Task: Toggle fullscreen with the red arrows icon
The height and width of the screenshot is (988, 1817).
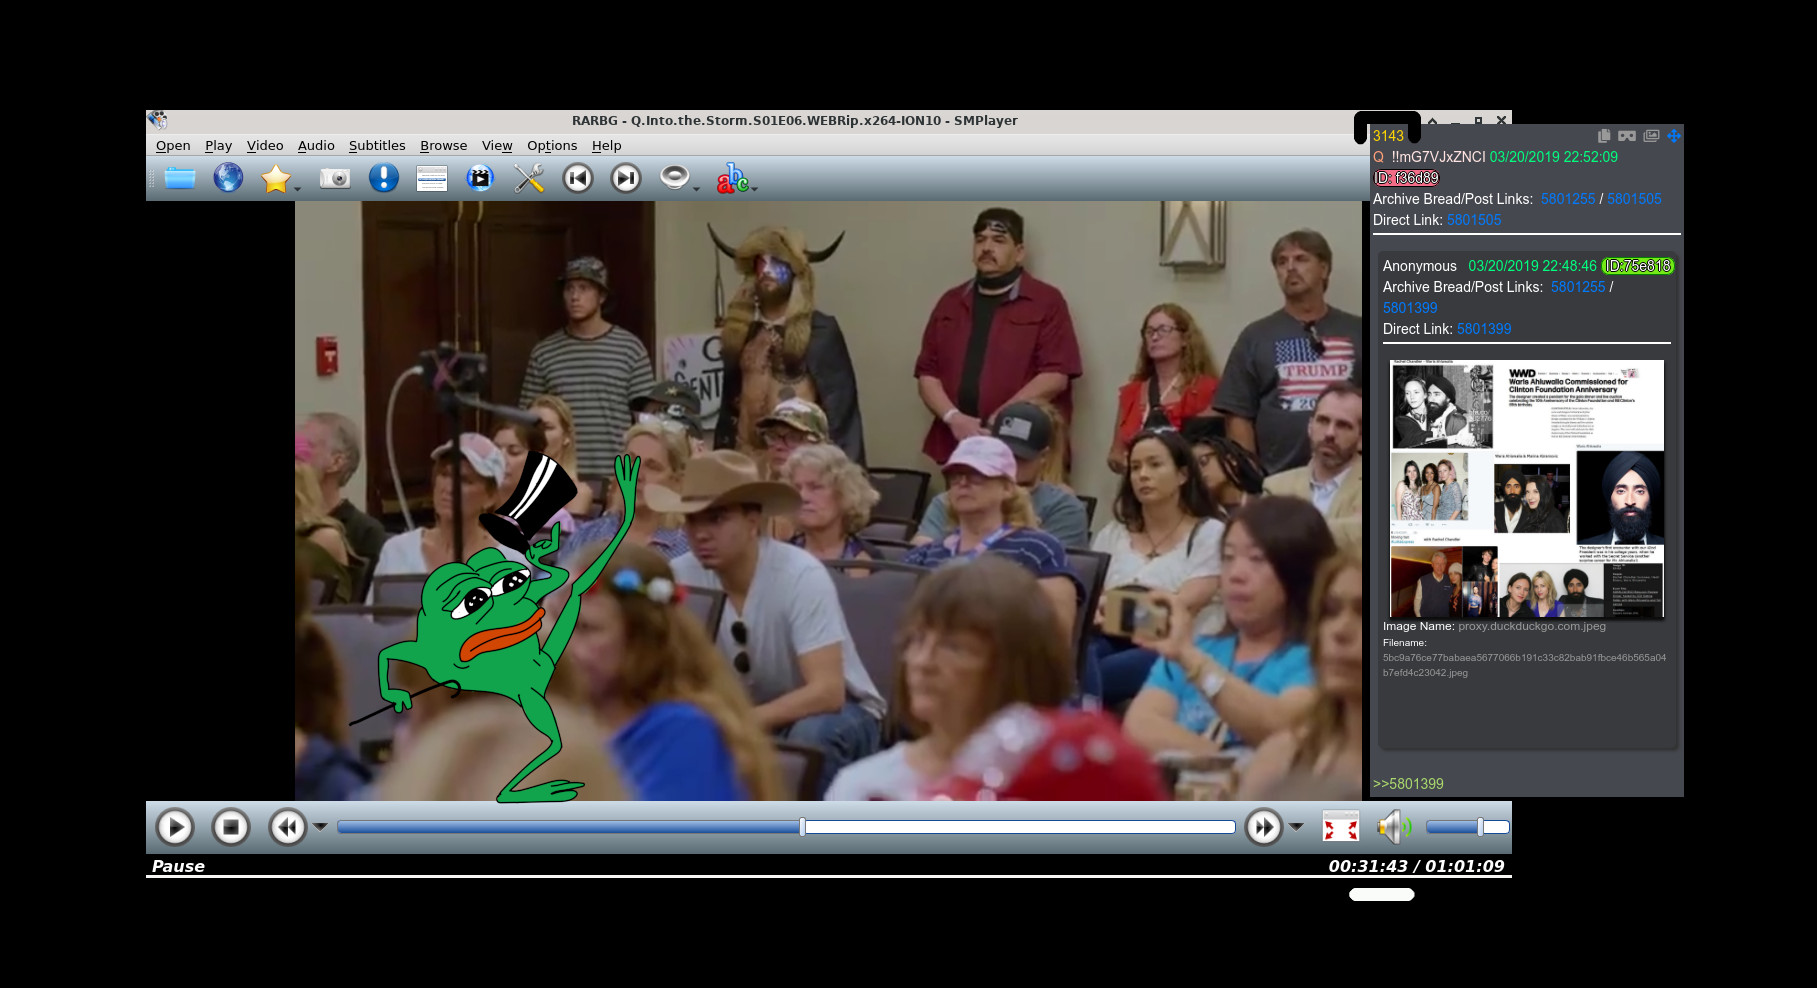Action: point(1341,827)
